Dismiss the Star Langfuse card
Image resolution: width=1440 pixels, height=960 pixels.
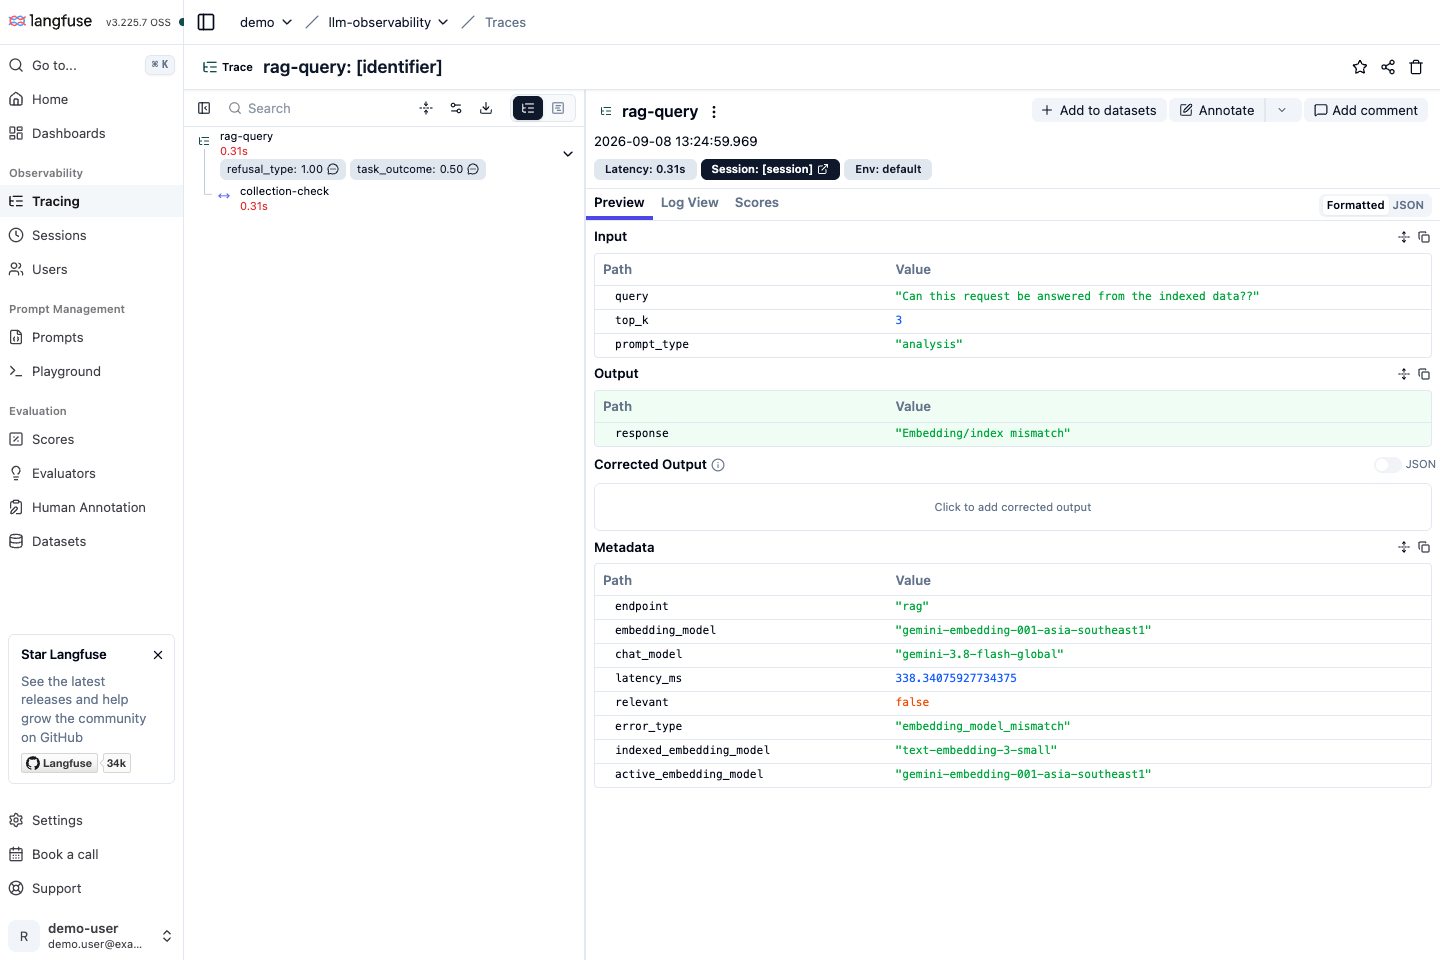(158, 655)
